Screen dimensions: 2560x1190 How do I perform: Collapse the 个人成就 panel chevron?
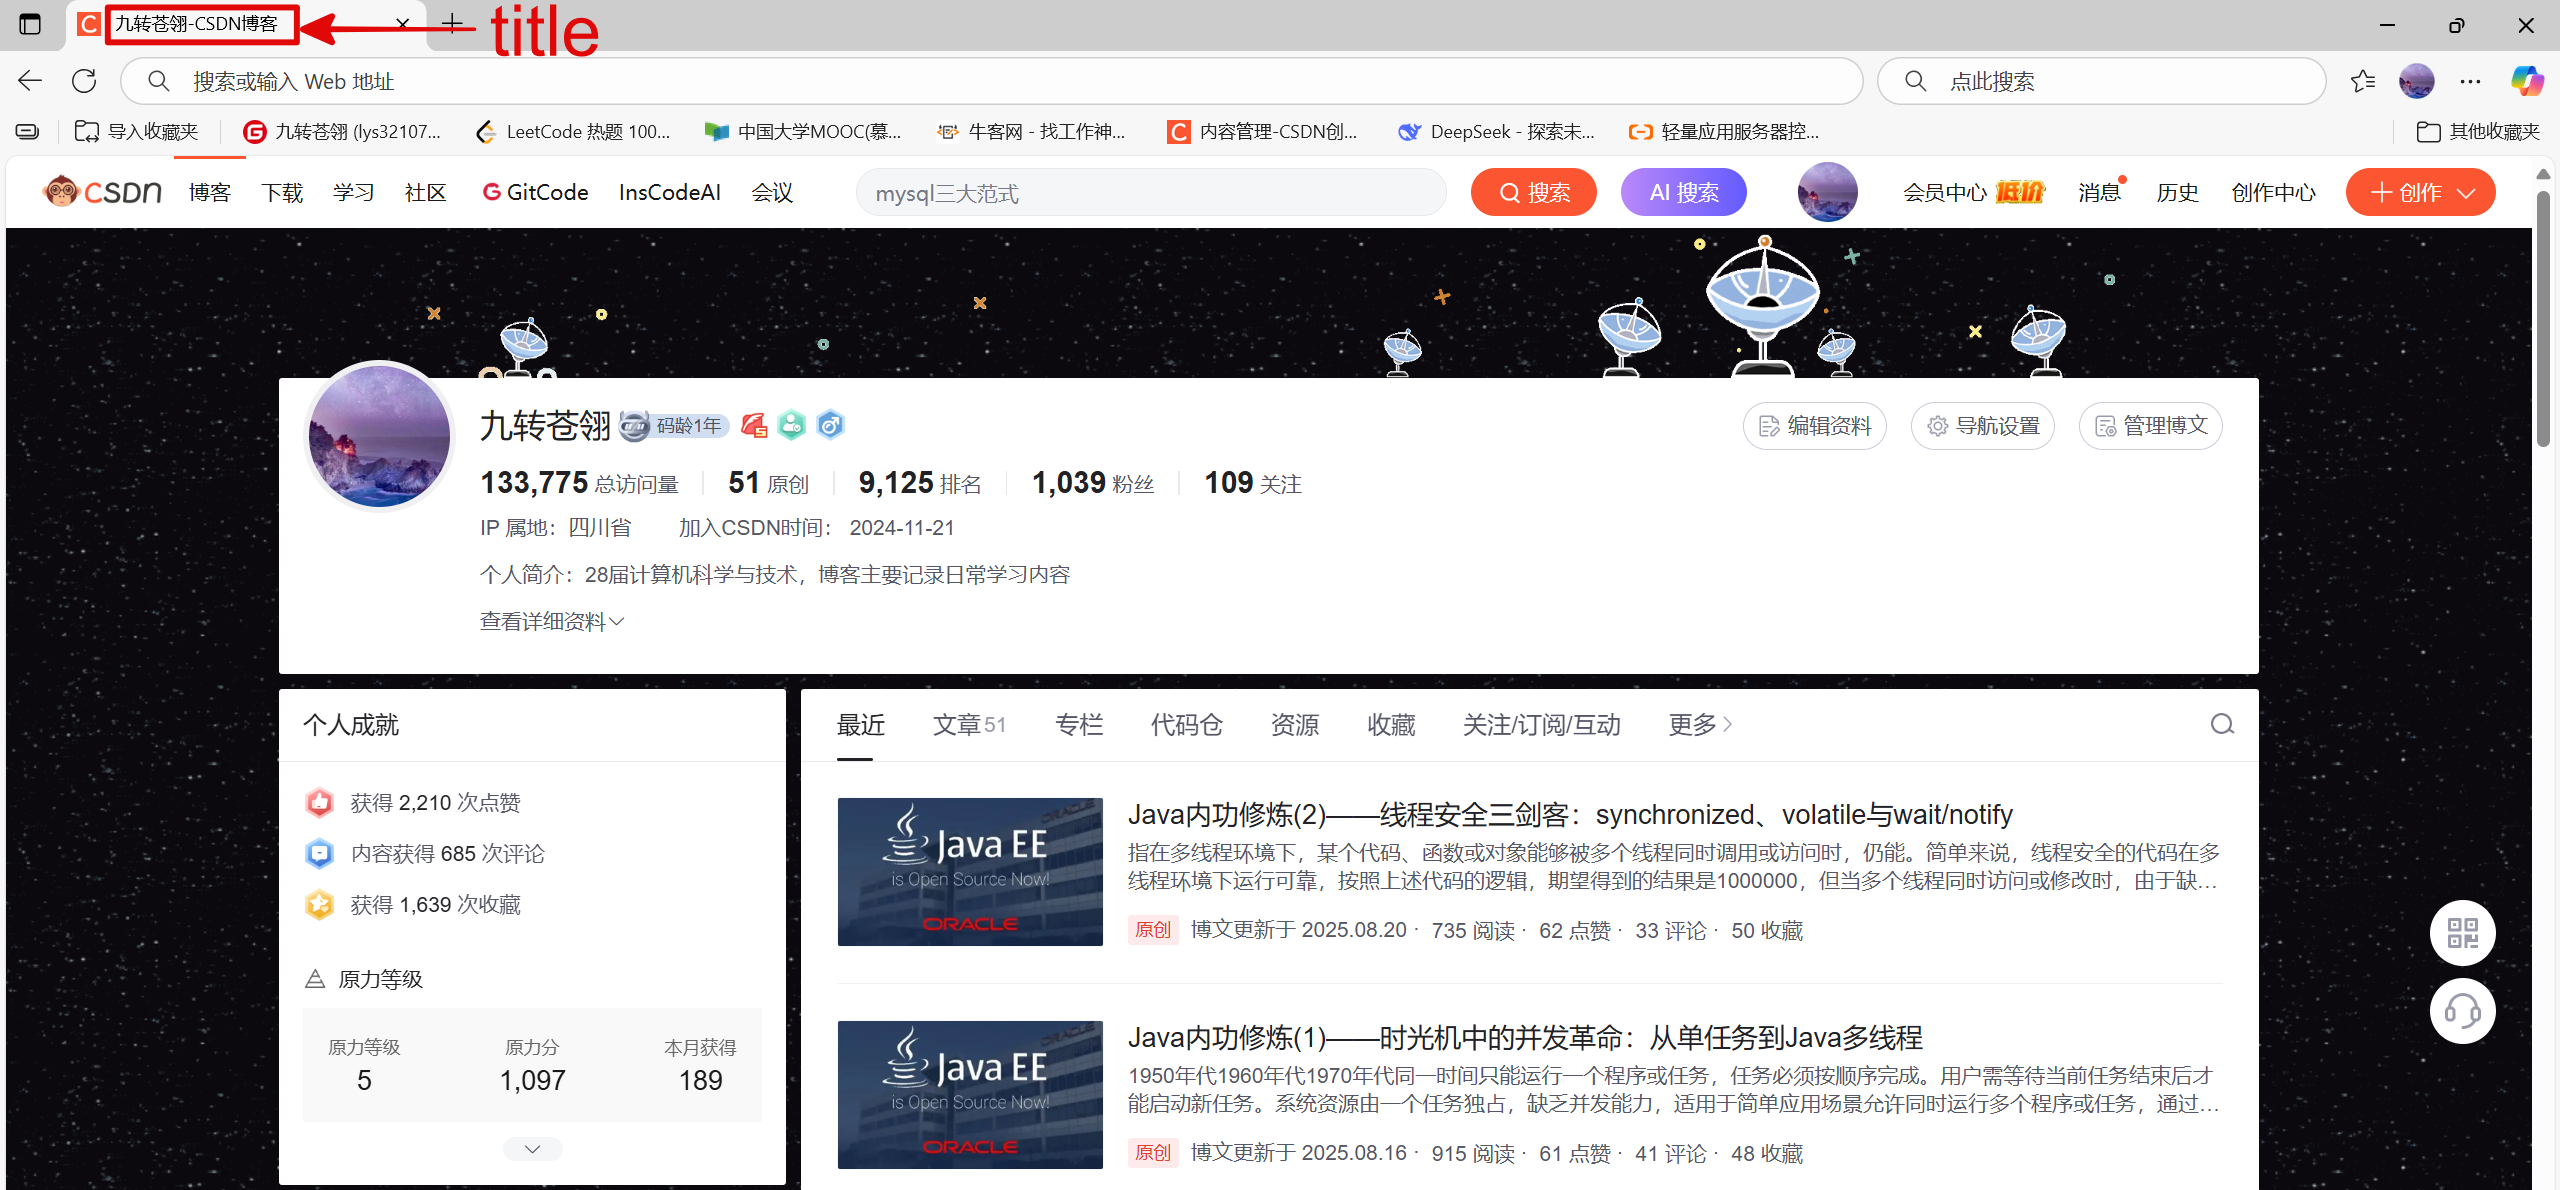click(x=531, y=1148)
